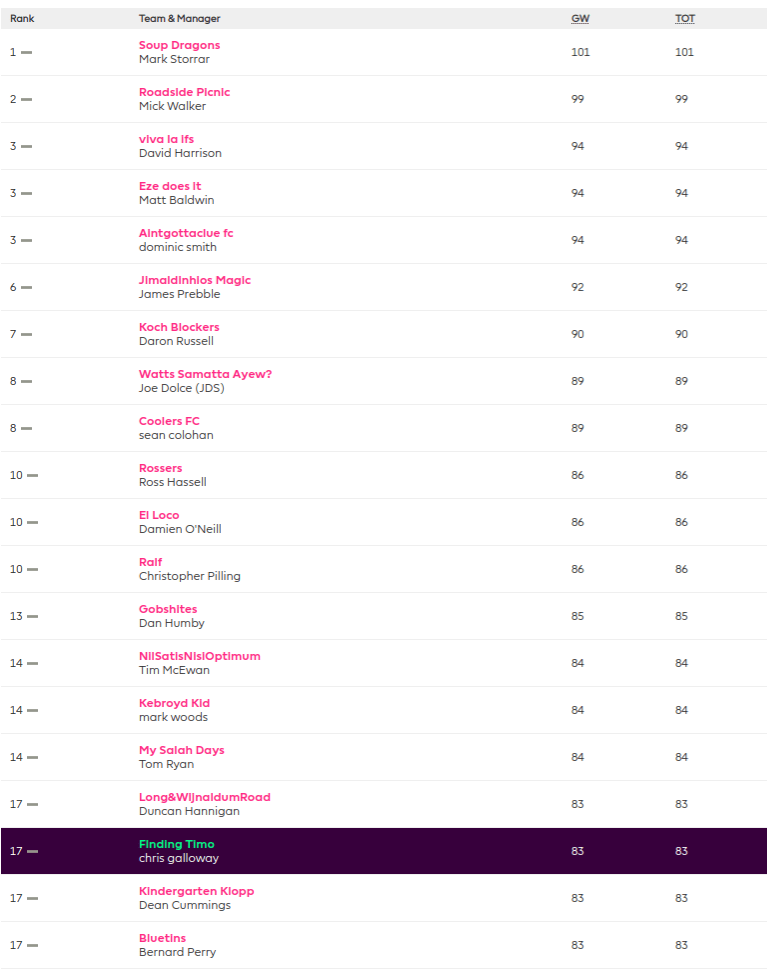
Task: Click the GW column header
Action: point(580,18)
